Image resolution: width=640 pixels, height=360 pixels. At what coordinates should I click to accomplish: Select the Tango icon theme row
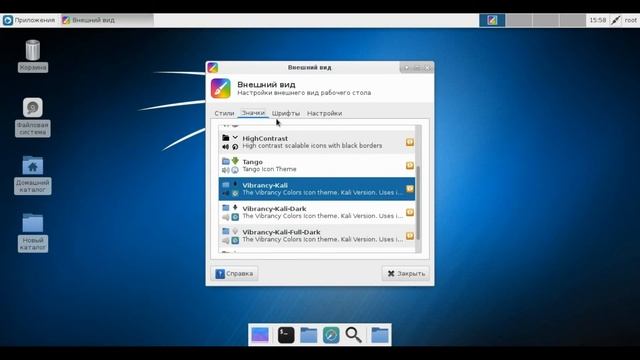(317, 165)
